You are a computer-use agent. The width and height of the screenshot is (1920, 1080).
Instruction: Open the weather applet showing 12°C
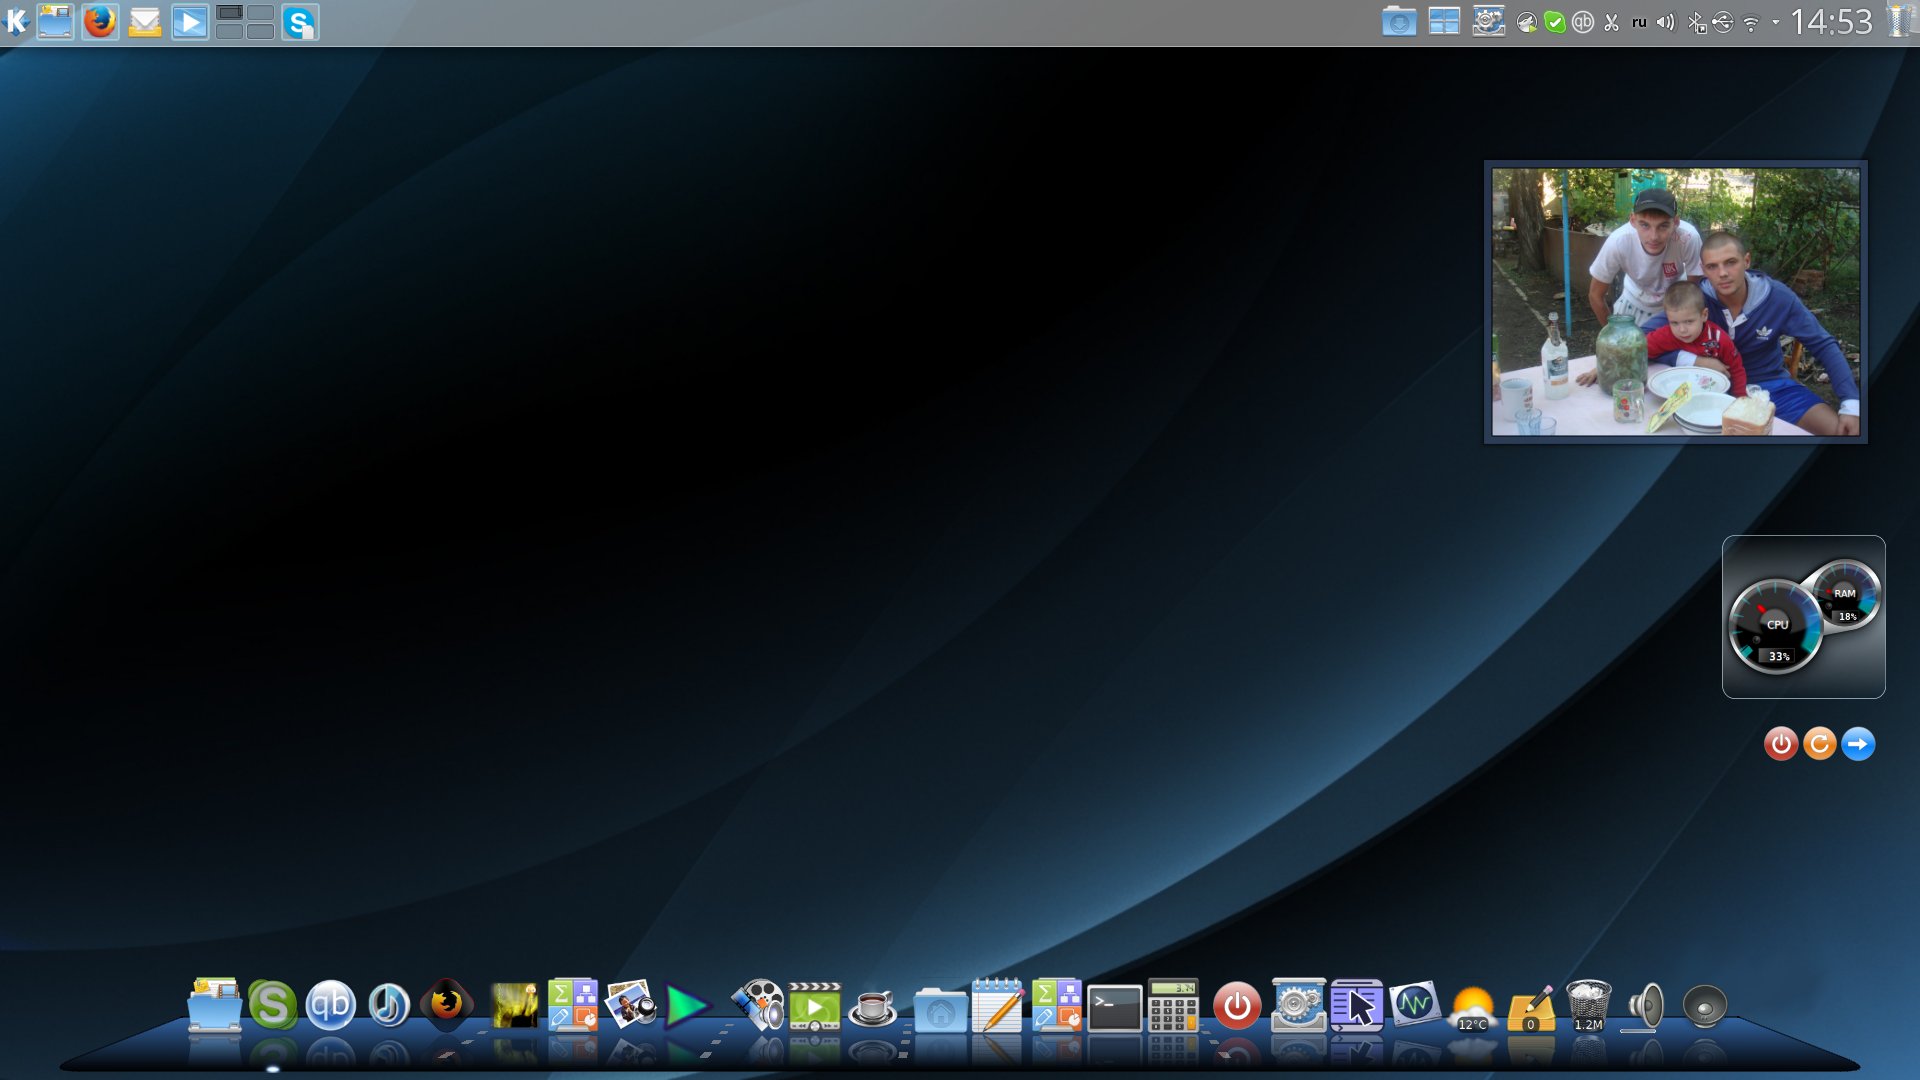point(1472,1007)
